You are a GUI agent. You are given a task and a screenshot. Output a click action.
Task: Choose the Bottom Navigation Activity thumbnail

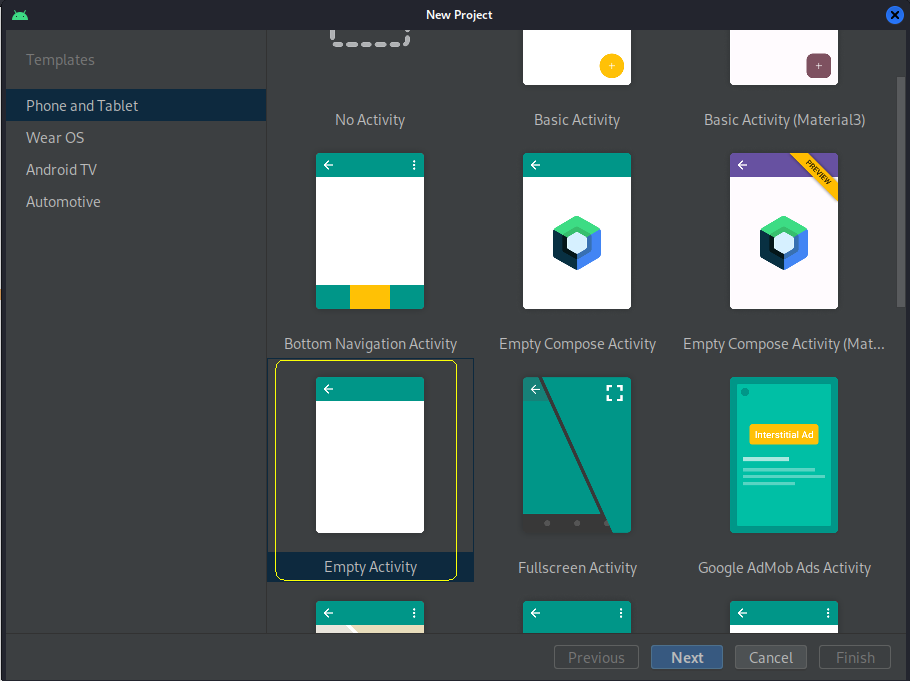pos(370,231)
